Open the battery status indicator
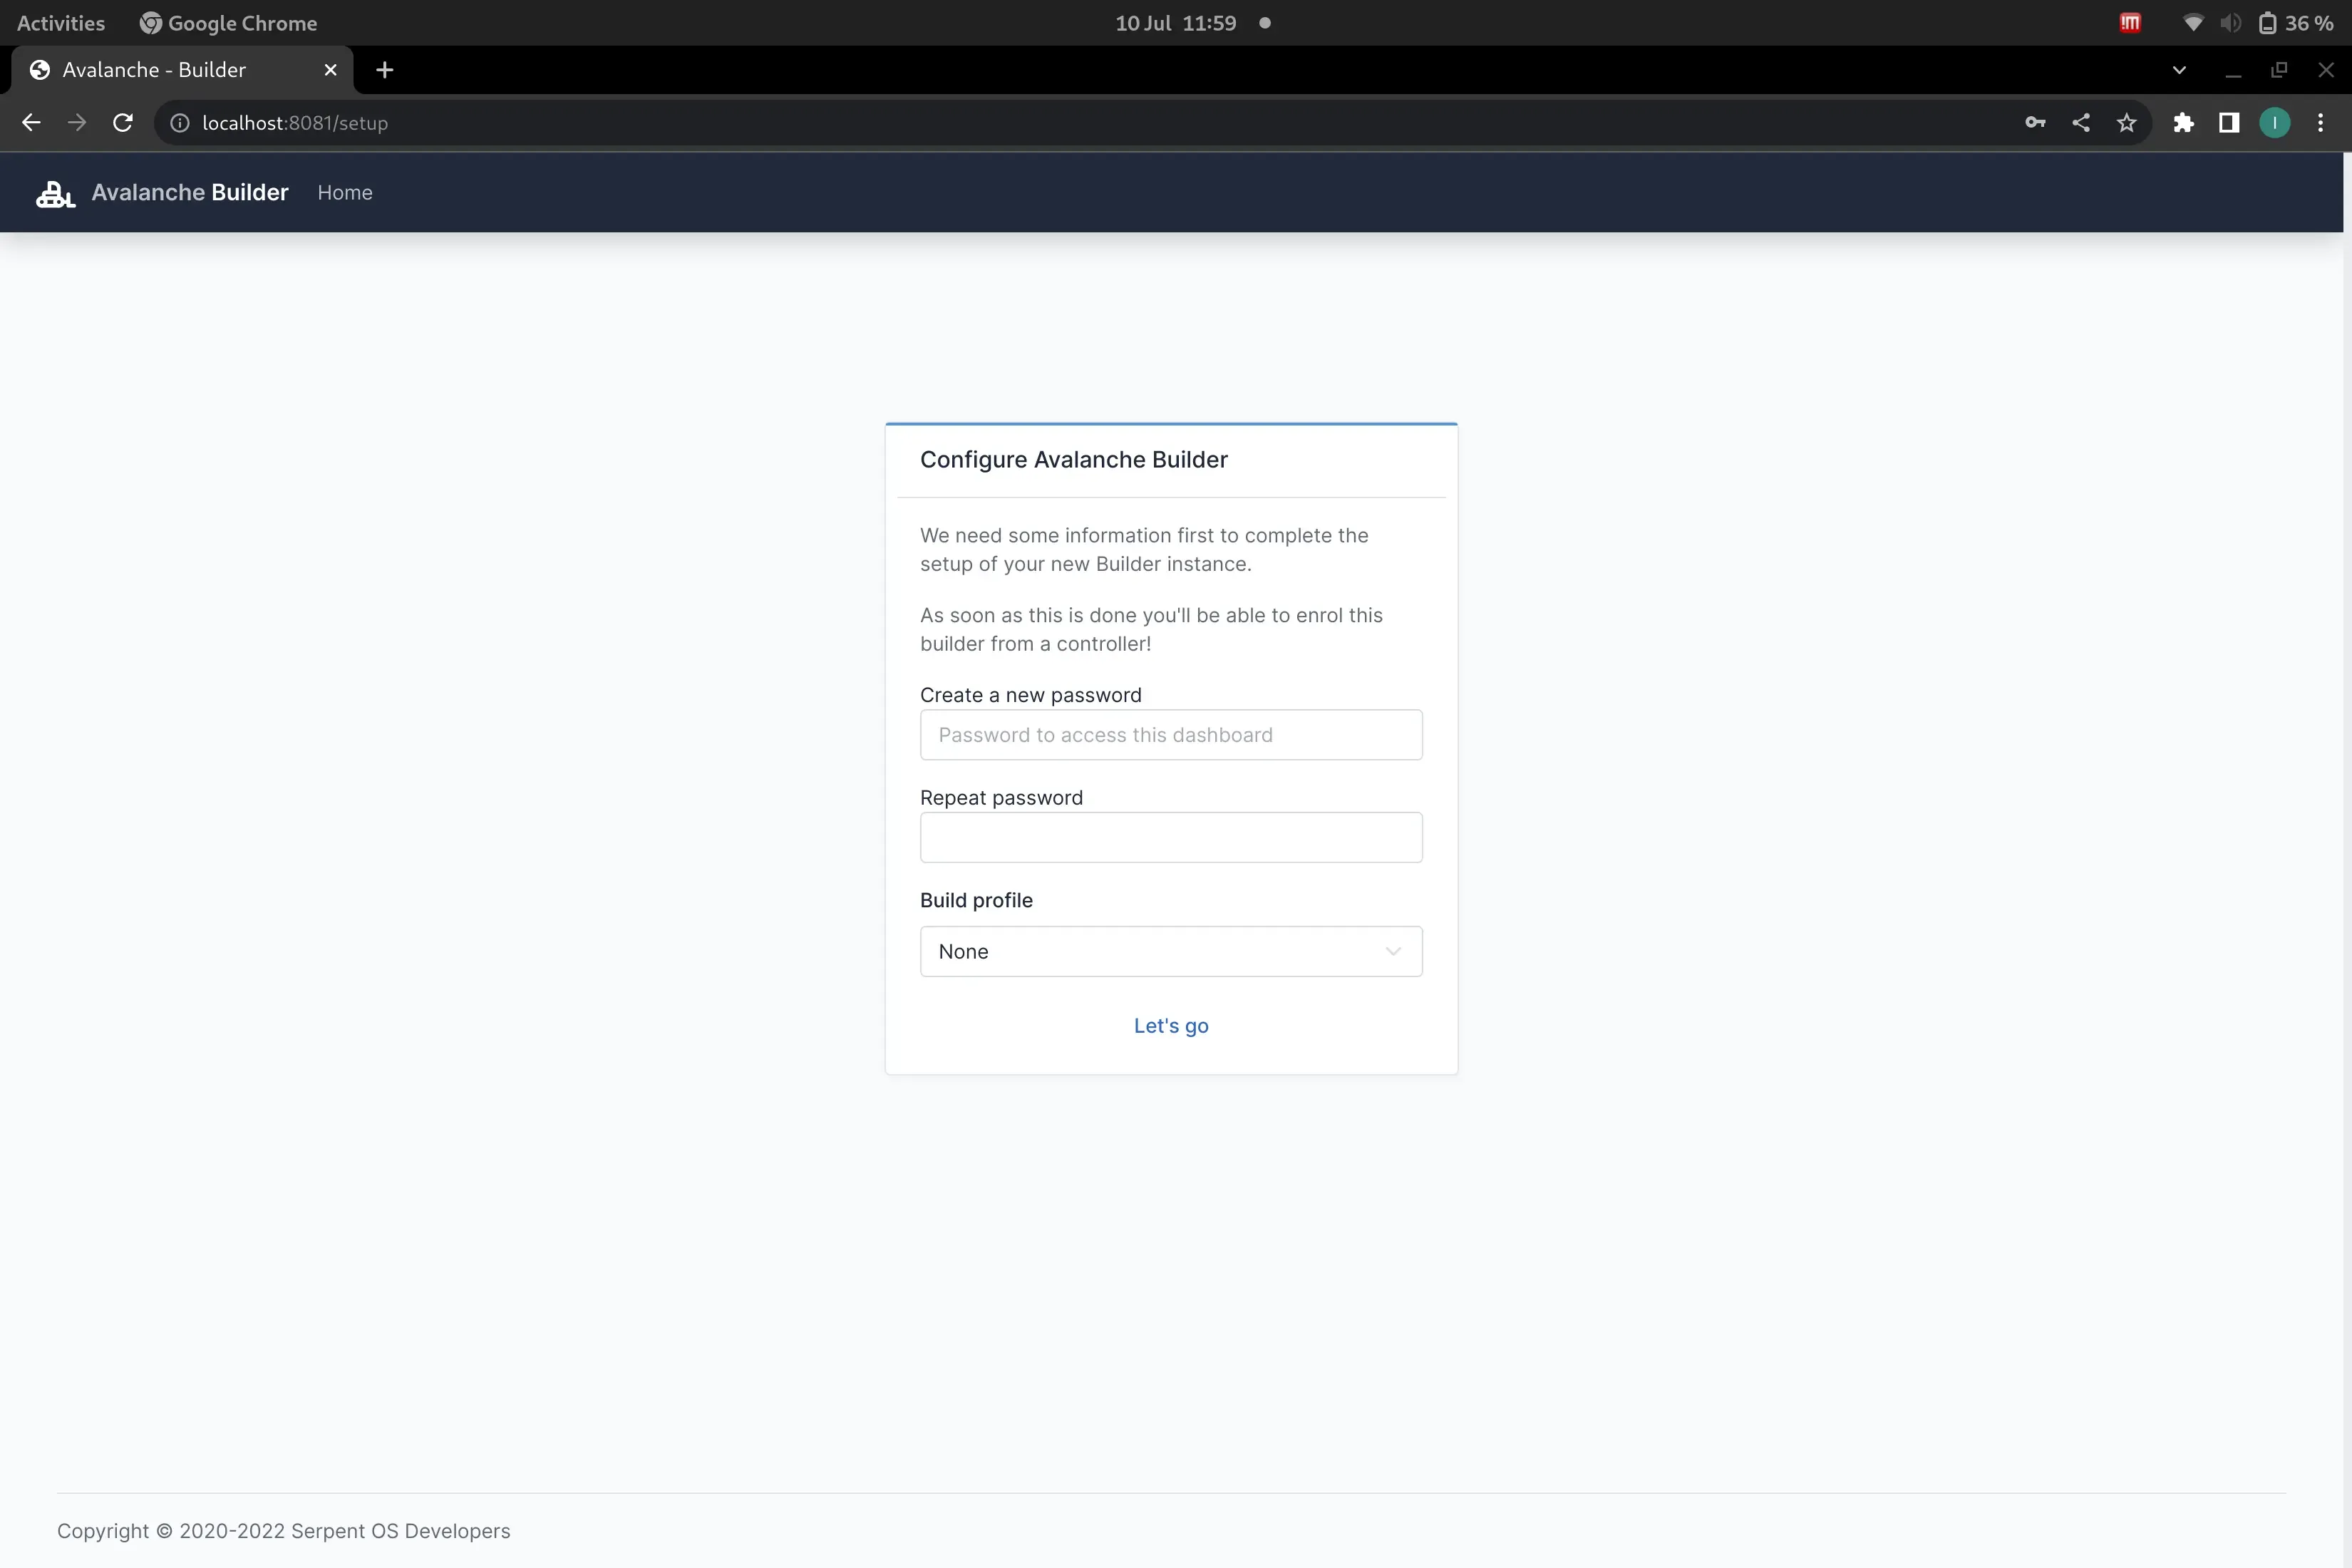This screenshot has height=1568, width=2352. (2296, 23)
